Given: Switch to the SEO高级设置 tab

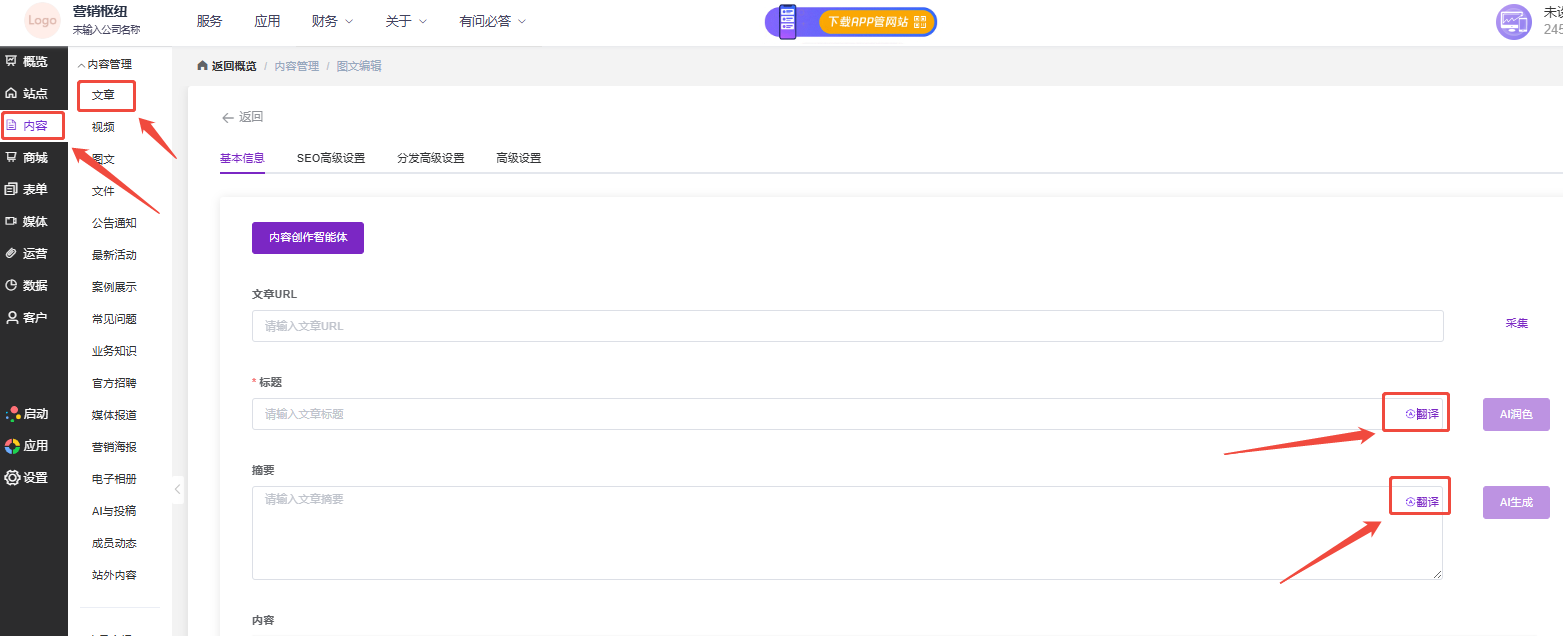Looking at the screenshot, I should pos(330,158).
